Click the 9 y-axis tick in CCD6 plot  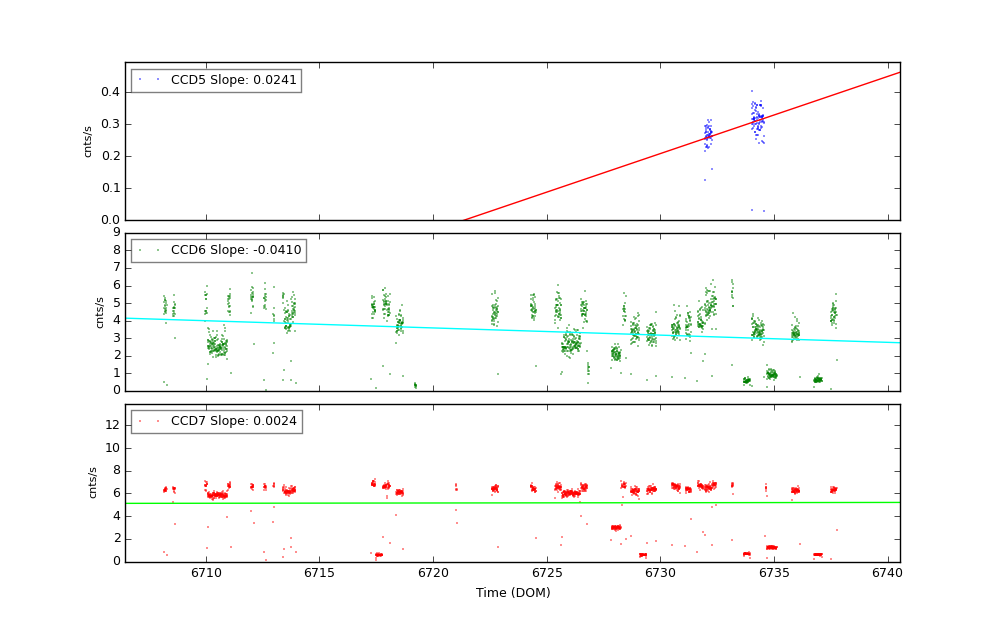tap(117, 232)
